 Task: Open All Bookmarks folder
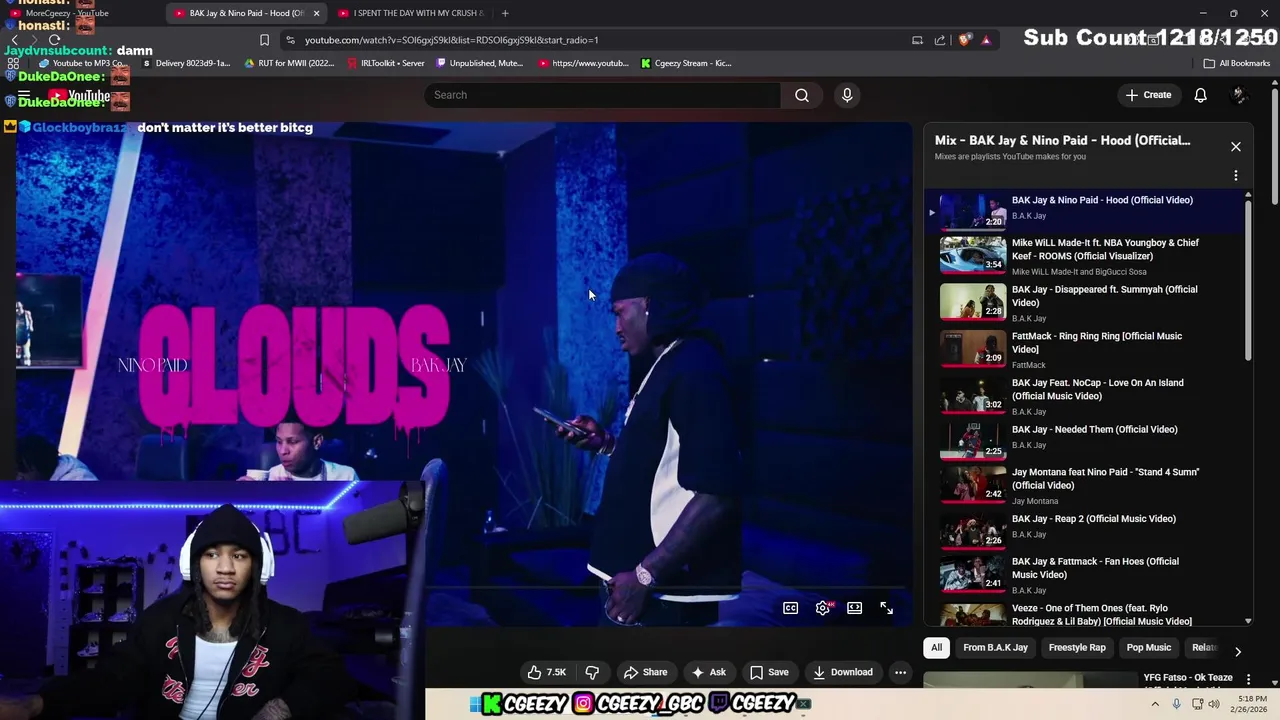(1237, 63)
